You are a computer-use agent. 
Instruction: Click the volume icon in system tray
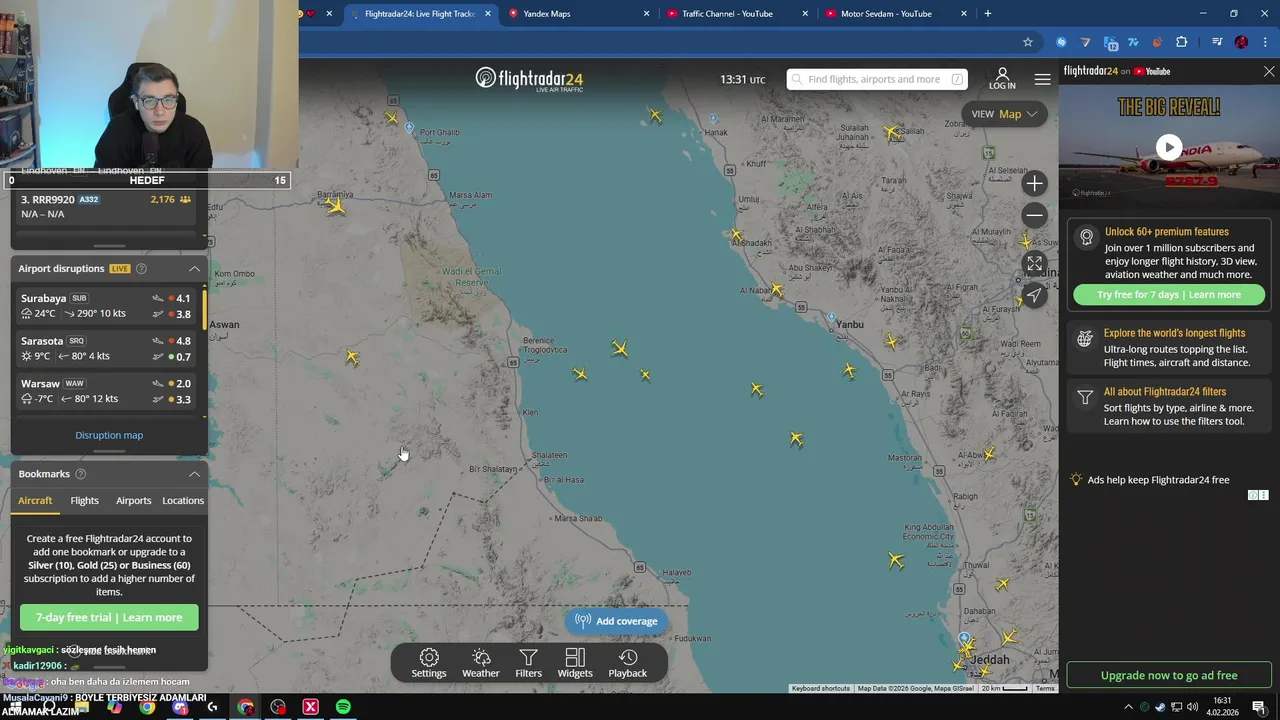pos(1192,707)
